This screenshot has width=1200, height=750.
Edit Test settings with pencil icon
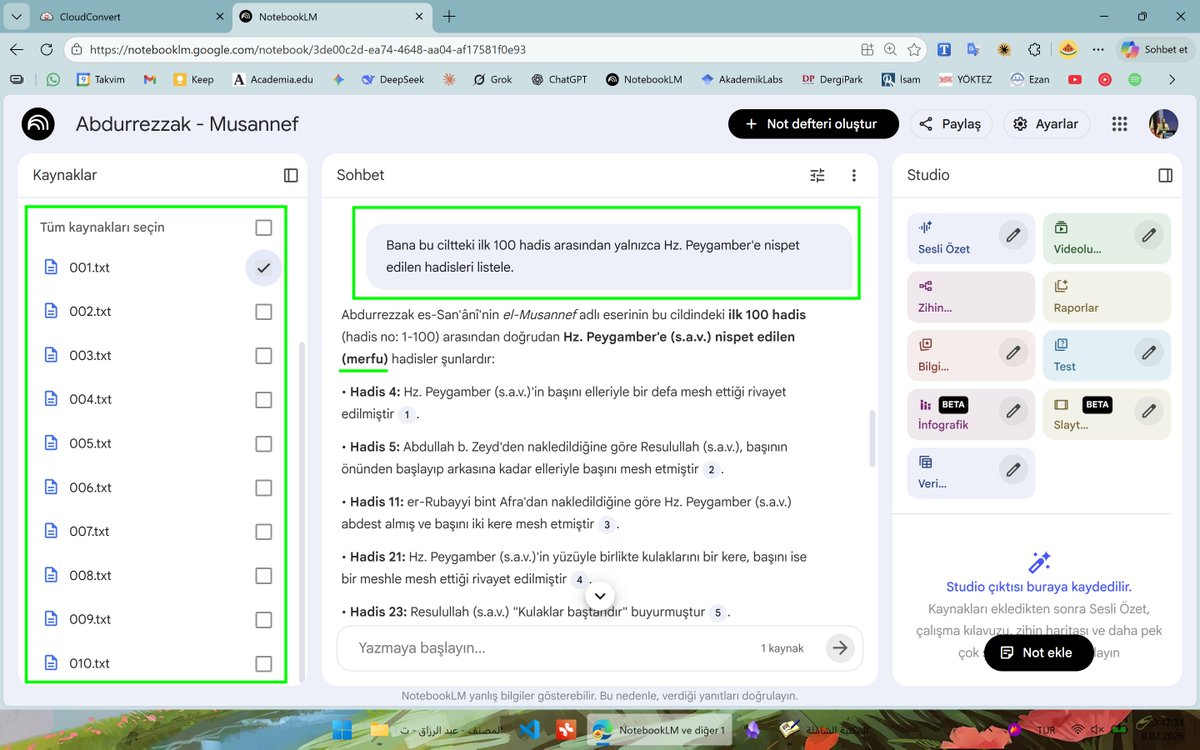point(1149,353)
